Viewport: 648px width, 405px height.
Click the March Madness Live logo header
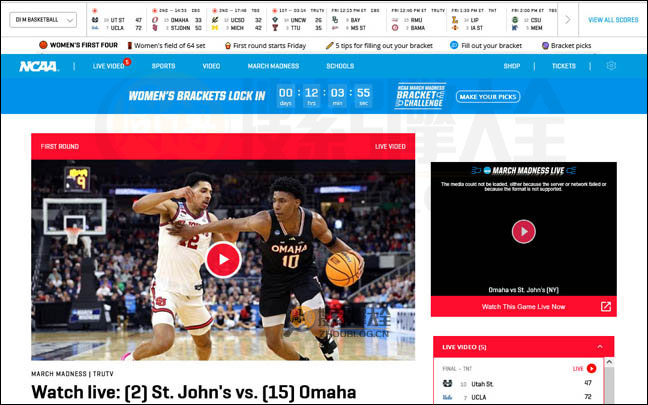click(524, 170)
